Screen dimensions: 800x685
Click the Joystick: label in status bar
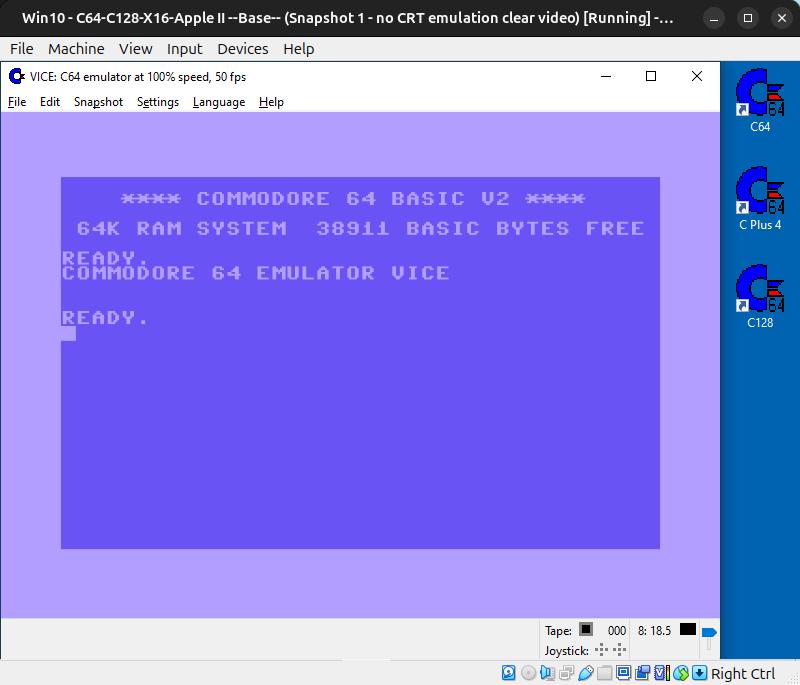click(x=566, y=651)
